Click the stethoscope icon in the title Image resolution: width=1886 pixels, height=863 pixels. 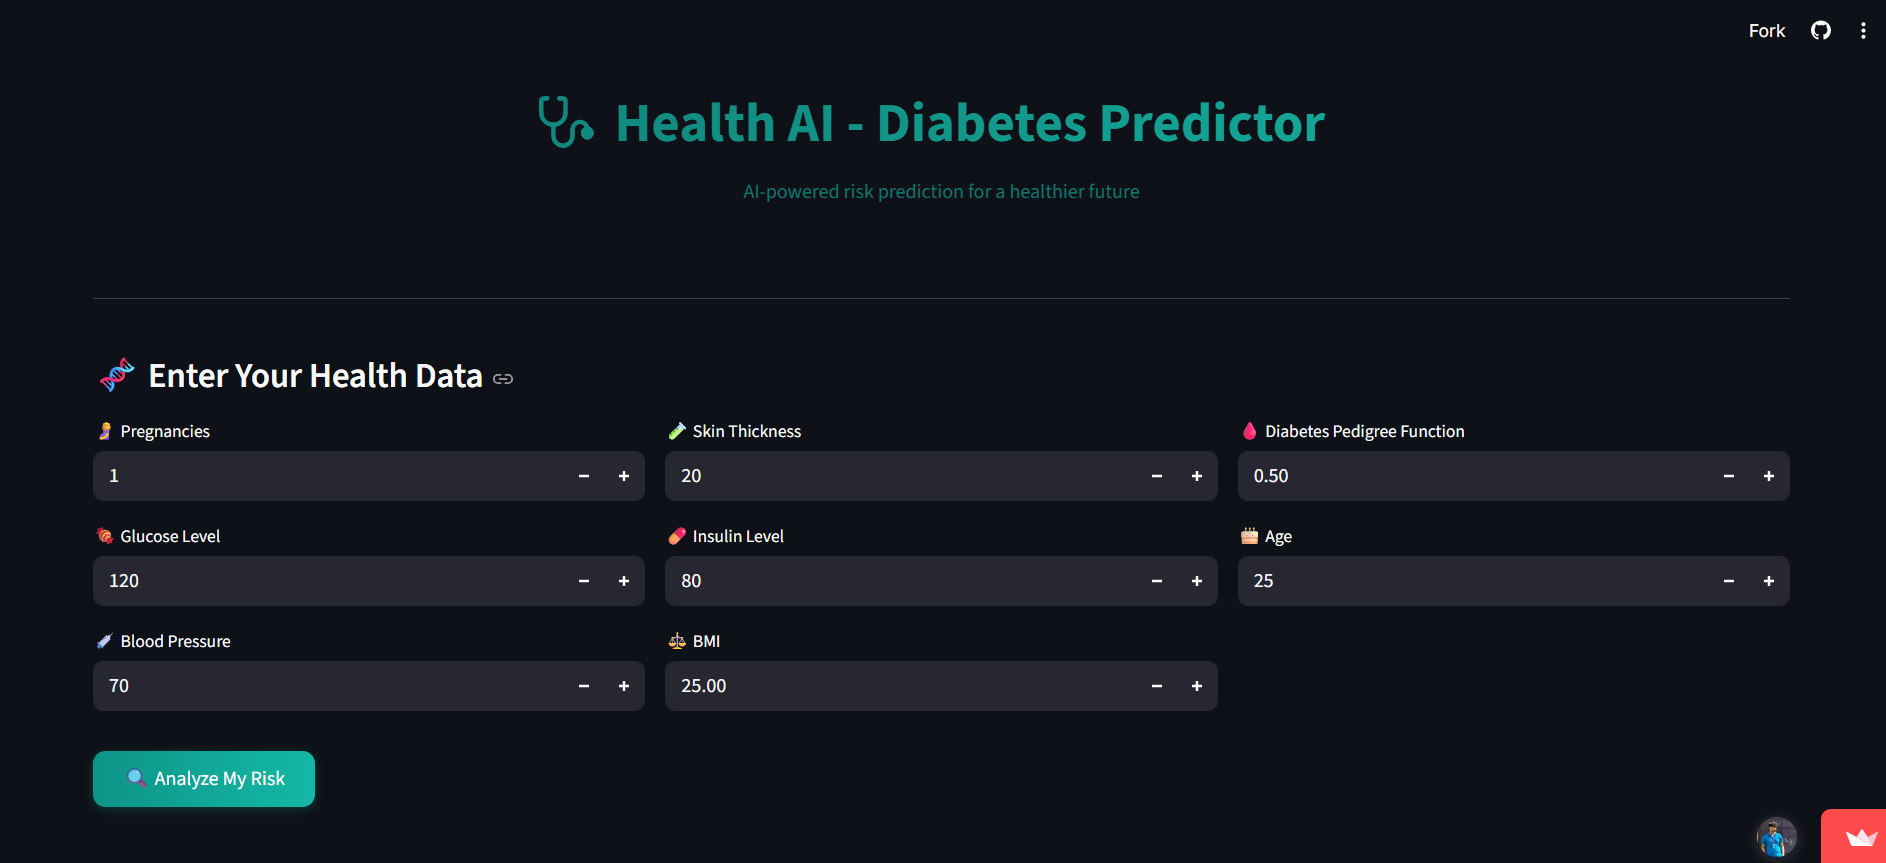[x=565, y=123]
